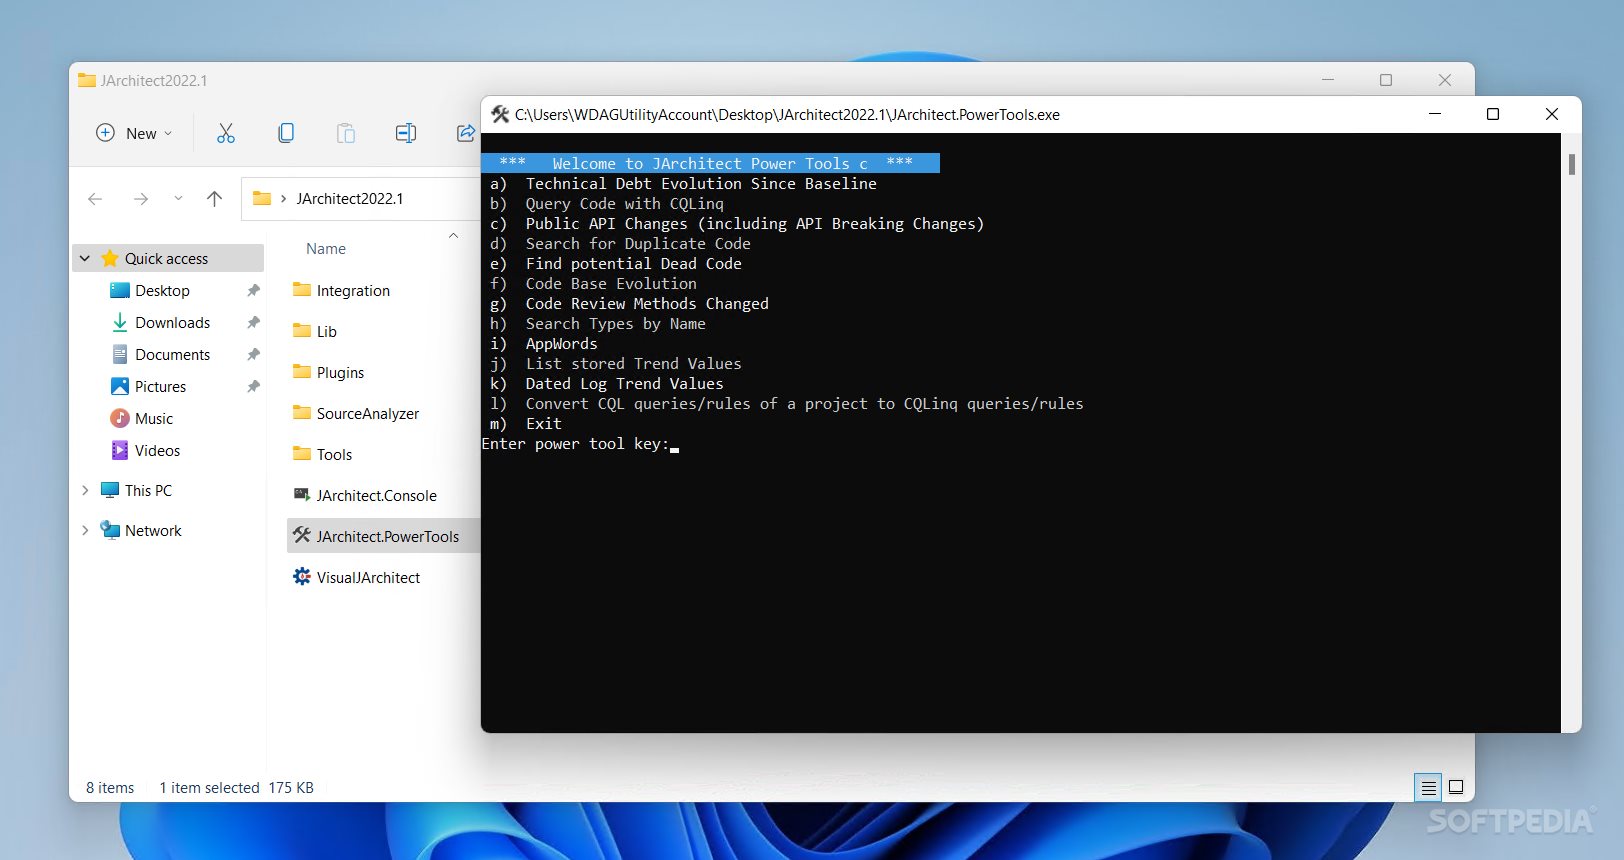
Task: Unpin Desktop using its pin icon
Action: [x=253, y=290]
